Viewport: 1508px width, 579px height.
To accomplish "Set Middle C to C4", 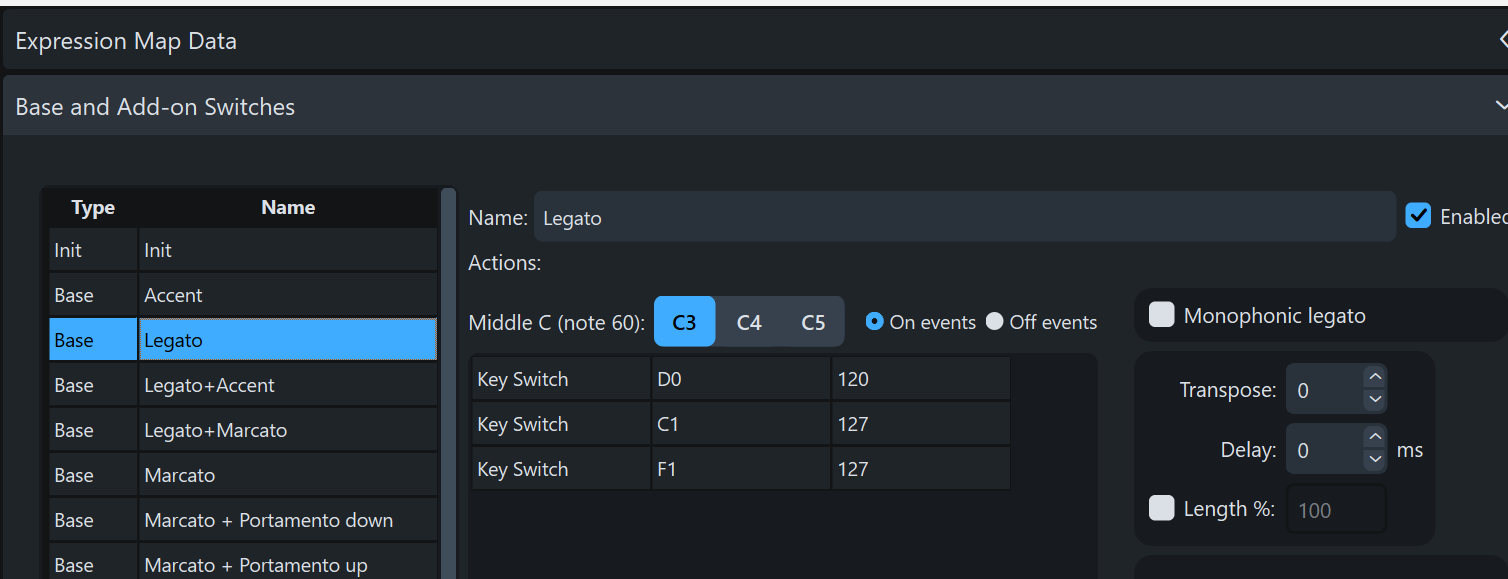I will pos(749,322).
